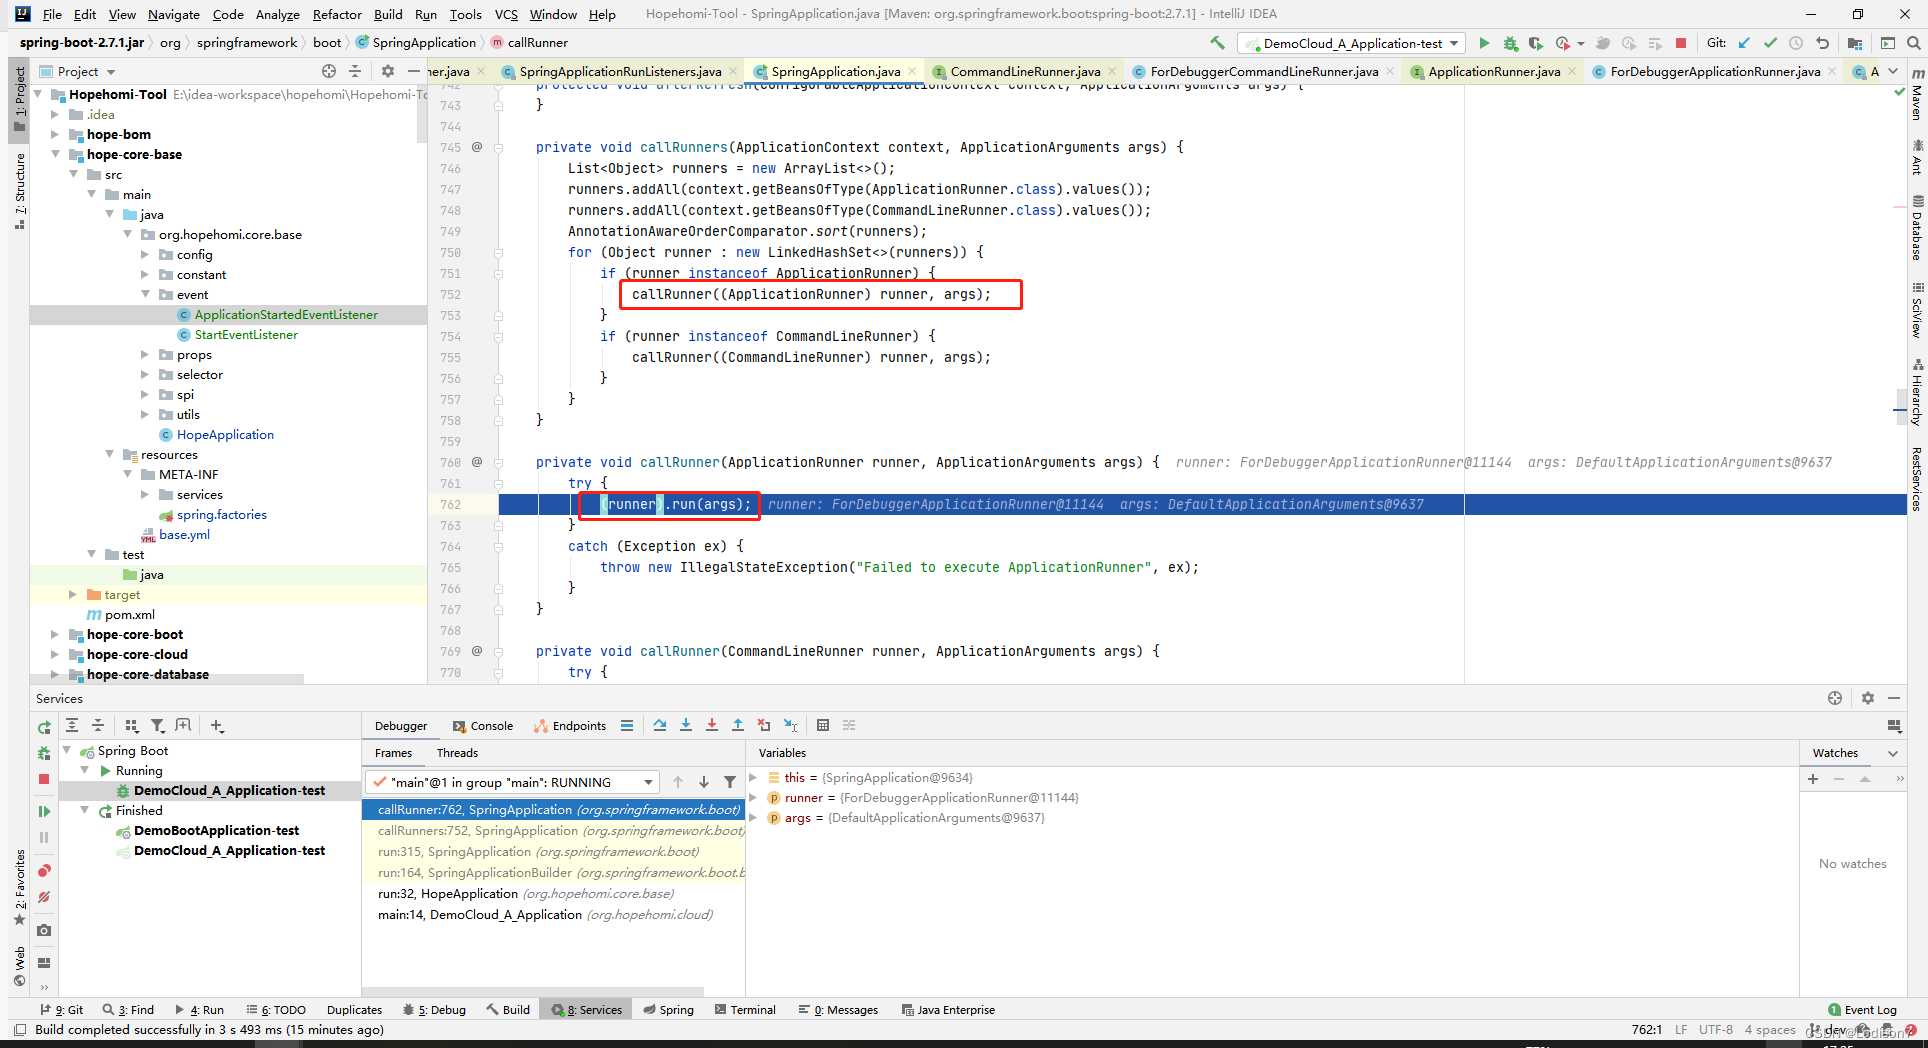1928x1048 pixels.
Task: Toggle TODO tool window button
Action: pyautogui.click(x=276, y=1010)
